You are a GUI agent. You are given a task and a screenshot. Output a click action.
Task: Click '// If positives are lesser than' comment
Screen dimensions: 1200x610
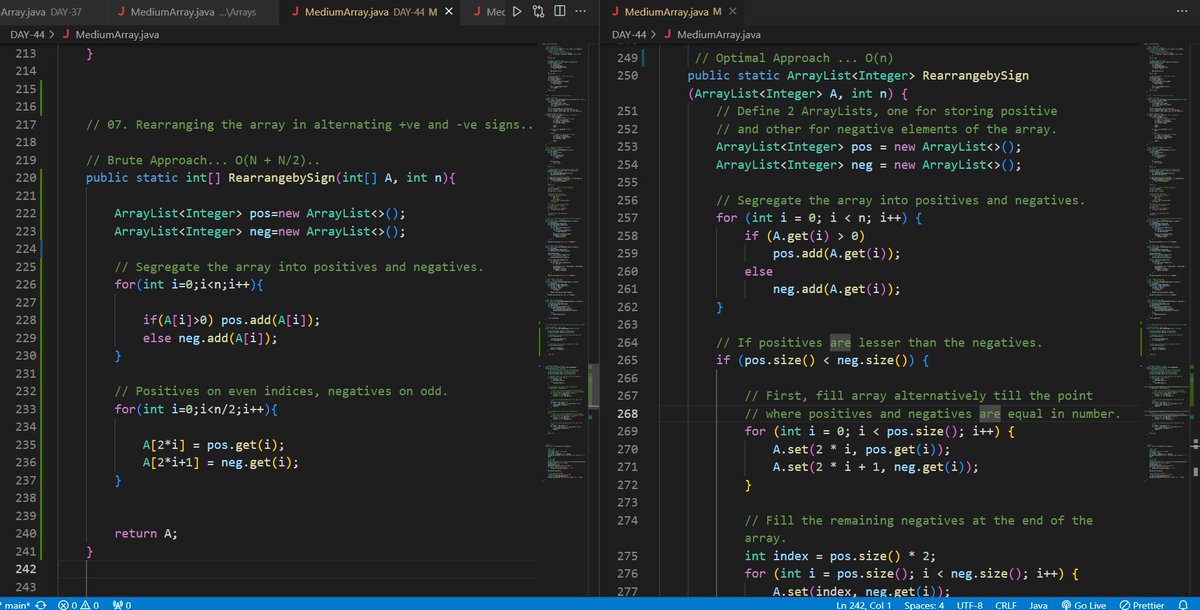point(879,342)
